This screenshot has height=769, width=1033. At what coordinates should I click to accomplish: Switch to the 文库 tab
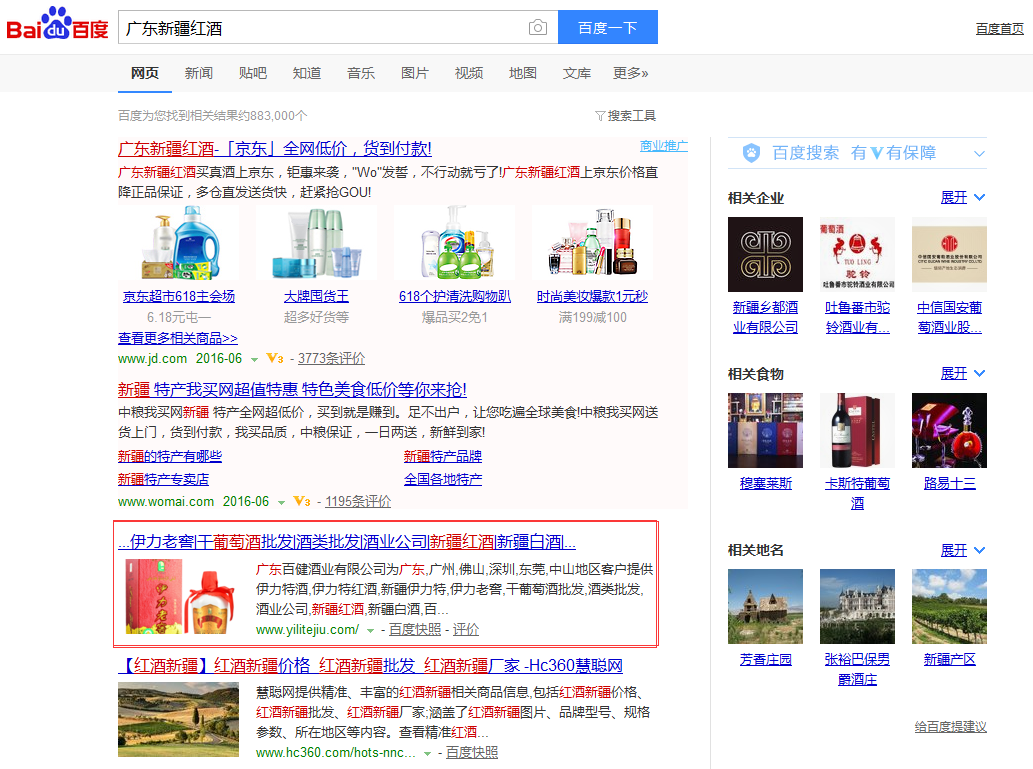click(577, 73)
